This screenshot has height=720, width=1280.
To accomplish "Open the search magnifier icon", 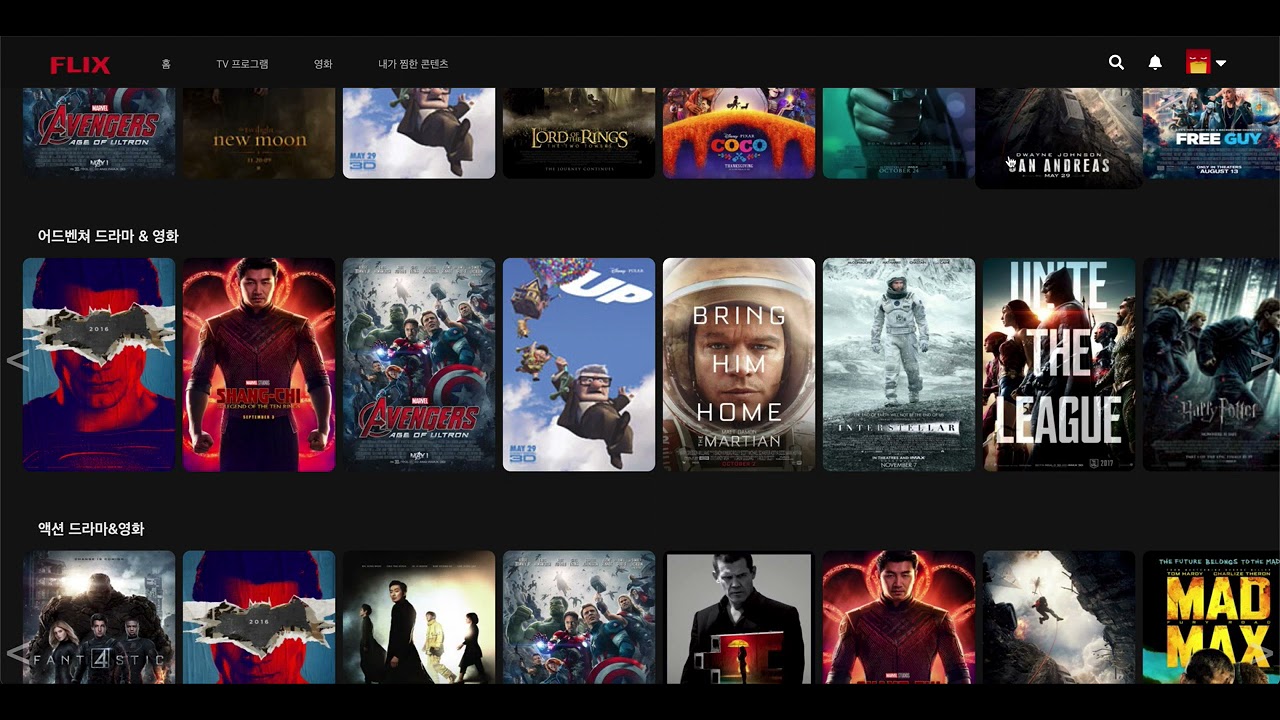I will (1116, 63).
